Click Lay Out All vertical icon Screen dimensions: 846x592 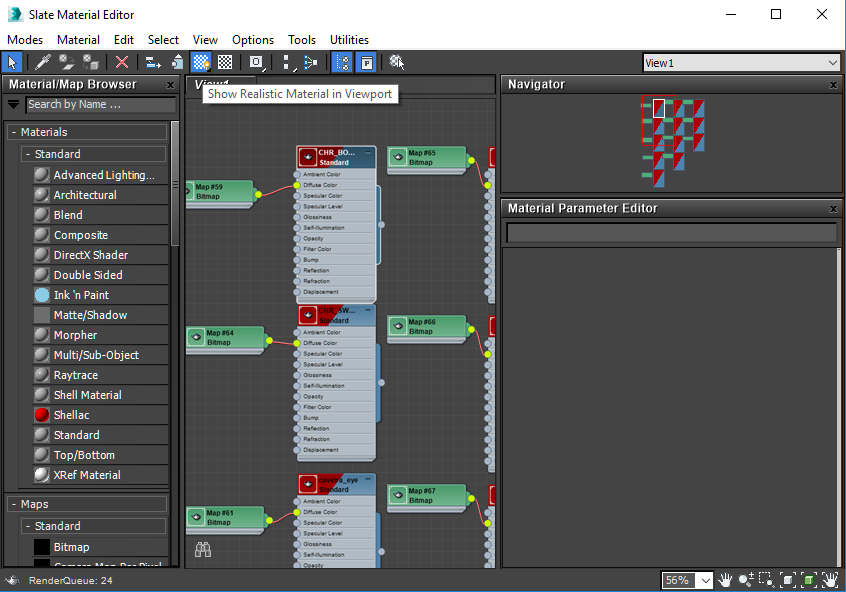288,62
